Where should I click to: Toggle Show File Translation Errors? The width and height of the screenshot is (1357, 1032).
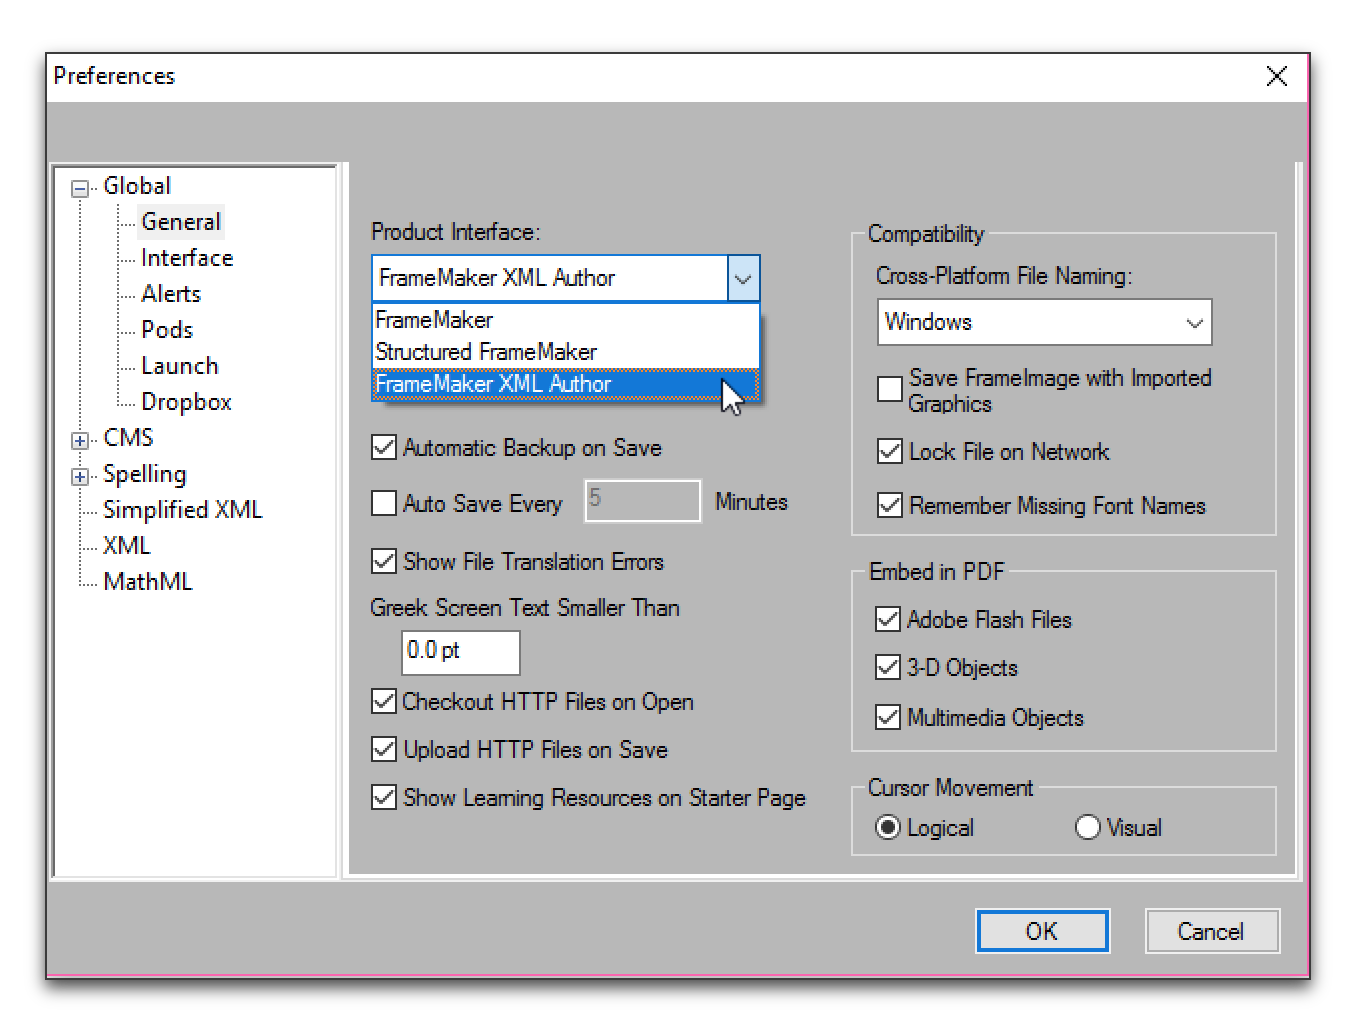pos(384,560)
